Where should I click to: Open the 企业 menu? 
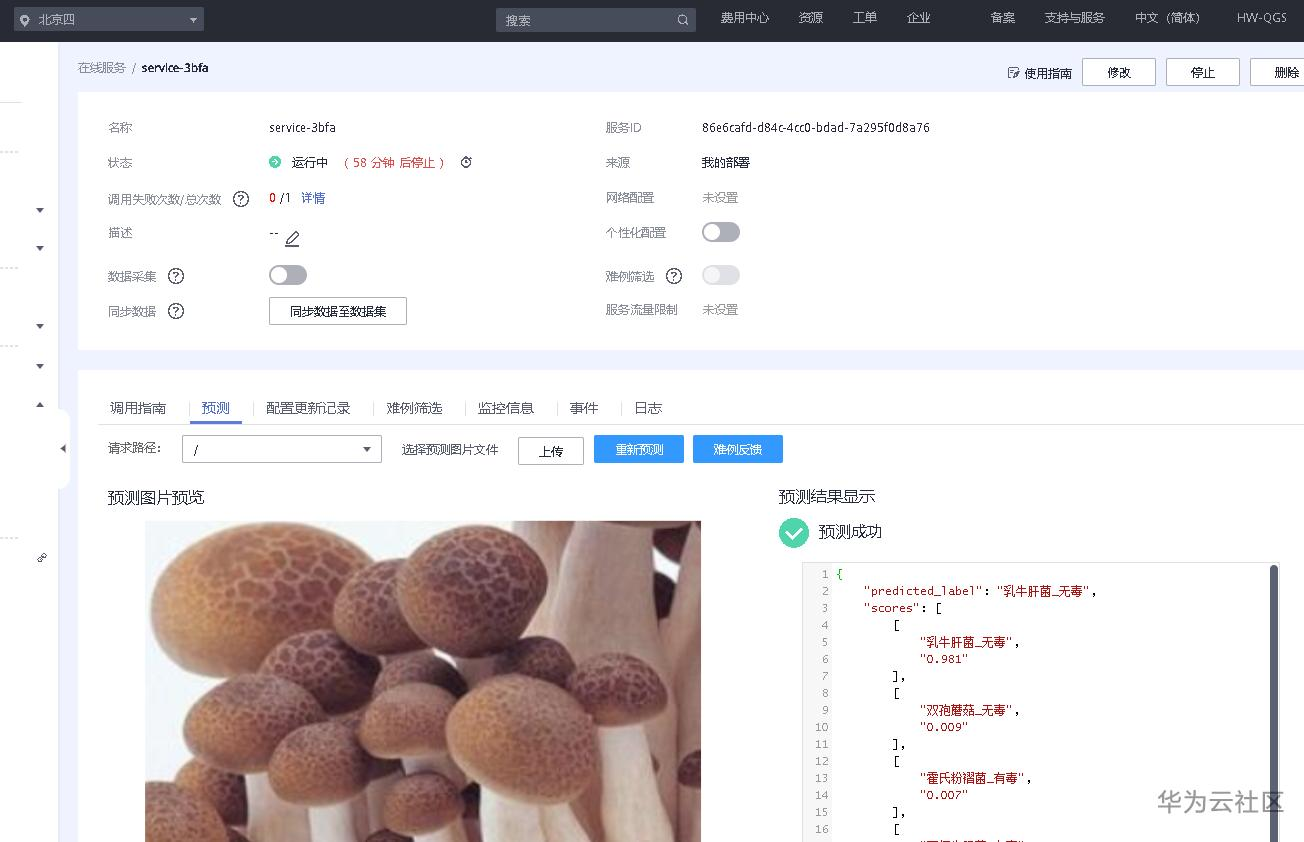(x=919, y=18)
